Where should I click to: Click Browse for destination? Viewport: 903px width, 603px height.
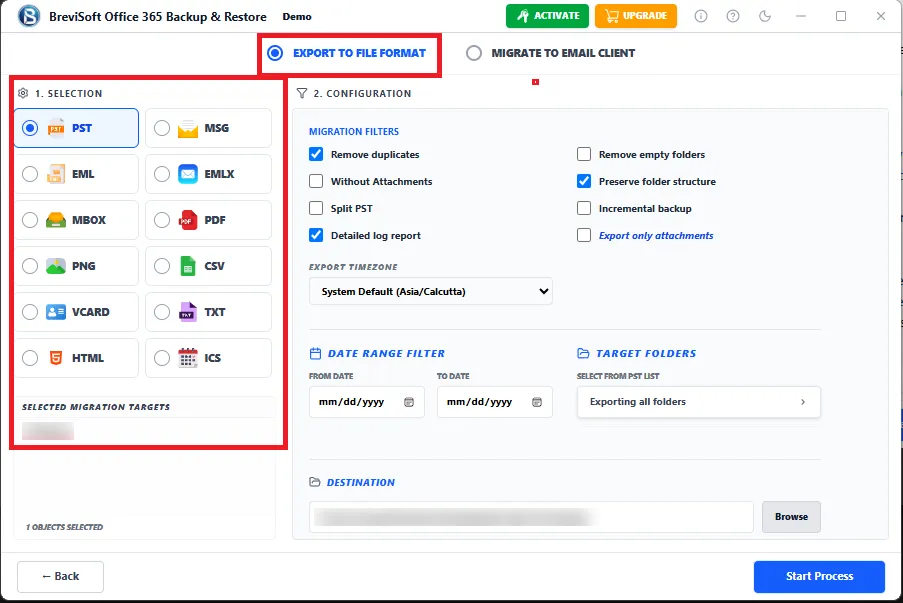(791, 517)
